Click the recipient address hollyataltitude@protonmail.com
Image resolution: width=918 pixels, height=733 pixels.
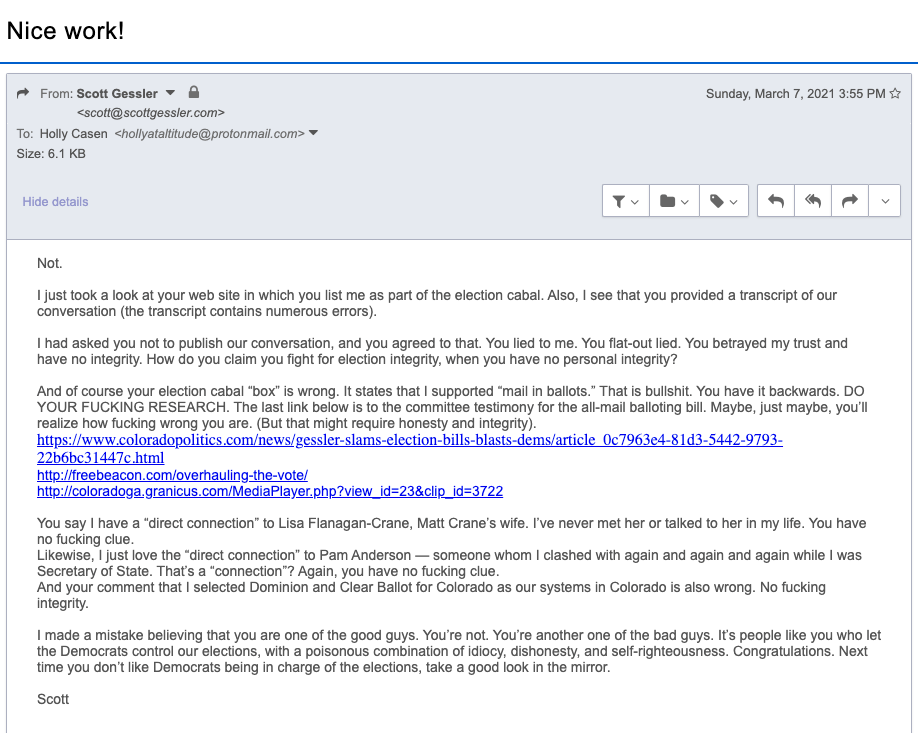[209, 133]
